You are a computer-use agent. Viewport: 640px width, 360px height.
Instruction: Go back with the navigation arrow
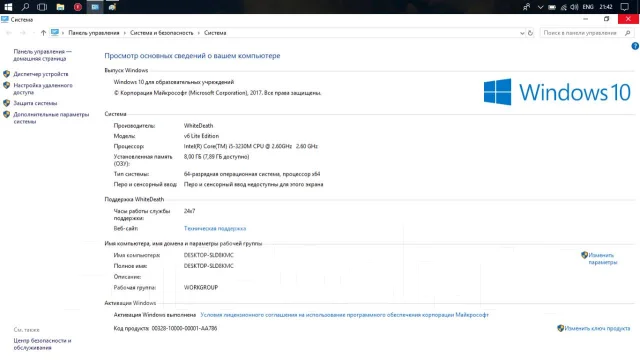[9, 33]
